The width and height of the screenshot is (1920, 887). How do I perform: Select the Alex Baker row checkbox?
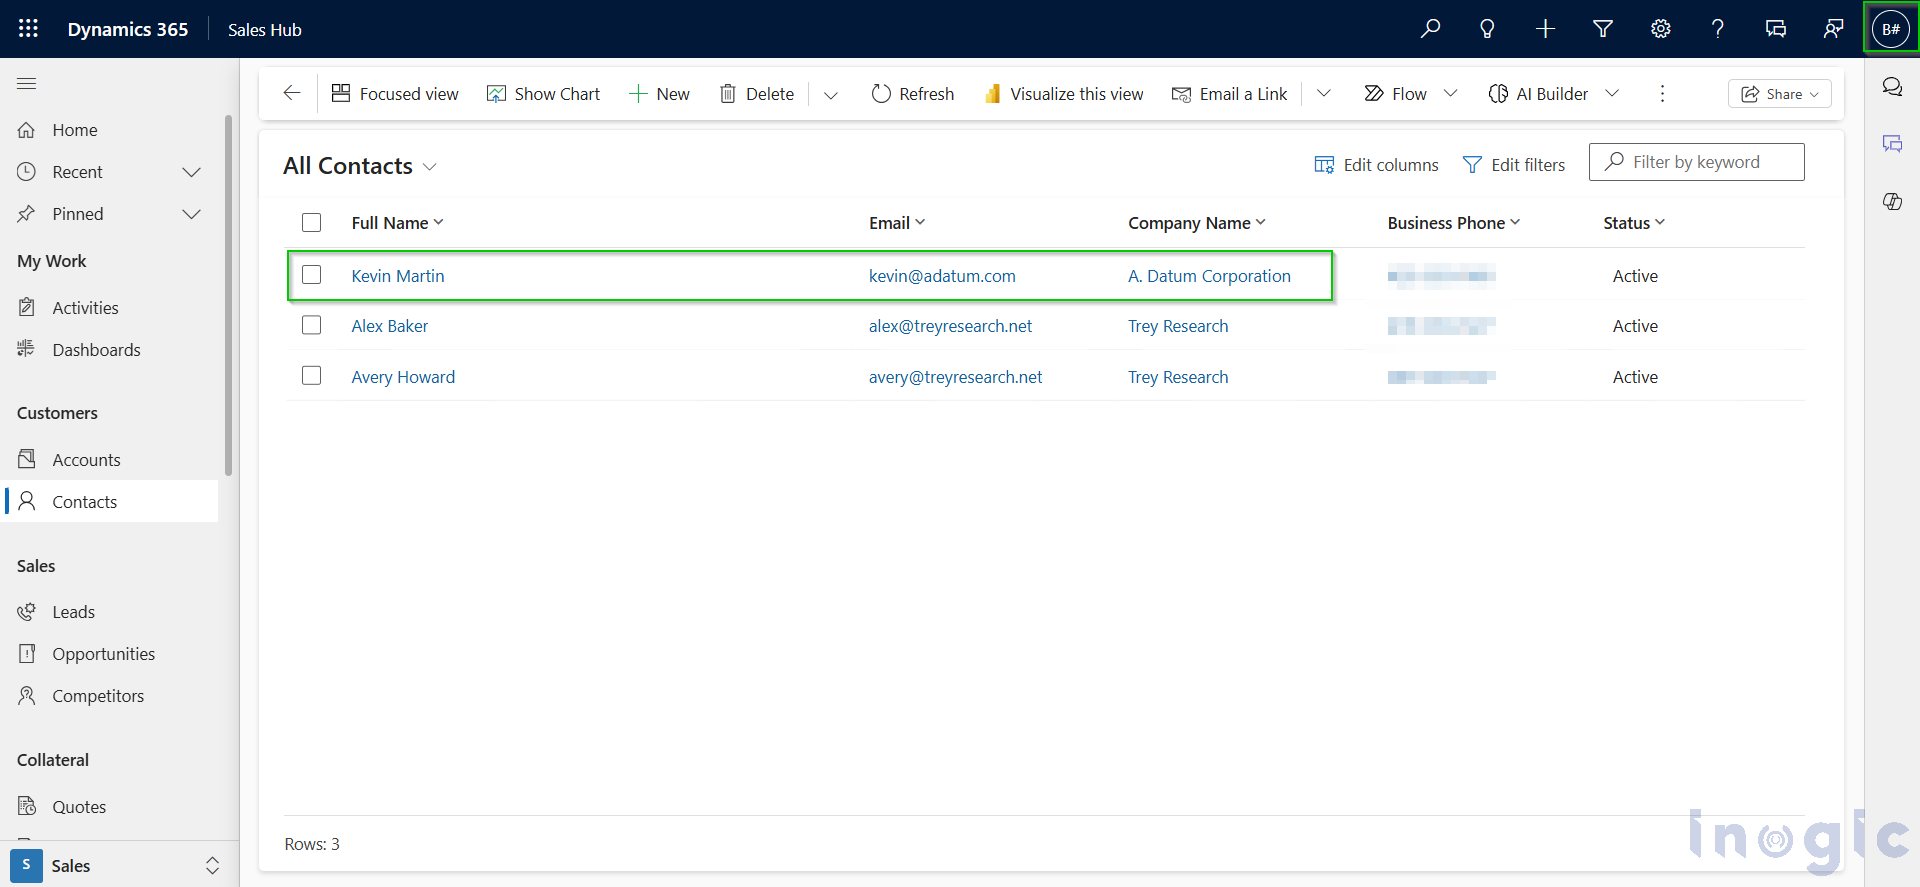coord(312,325)
